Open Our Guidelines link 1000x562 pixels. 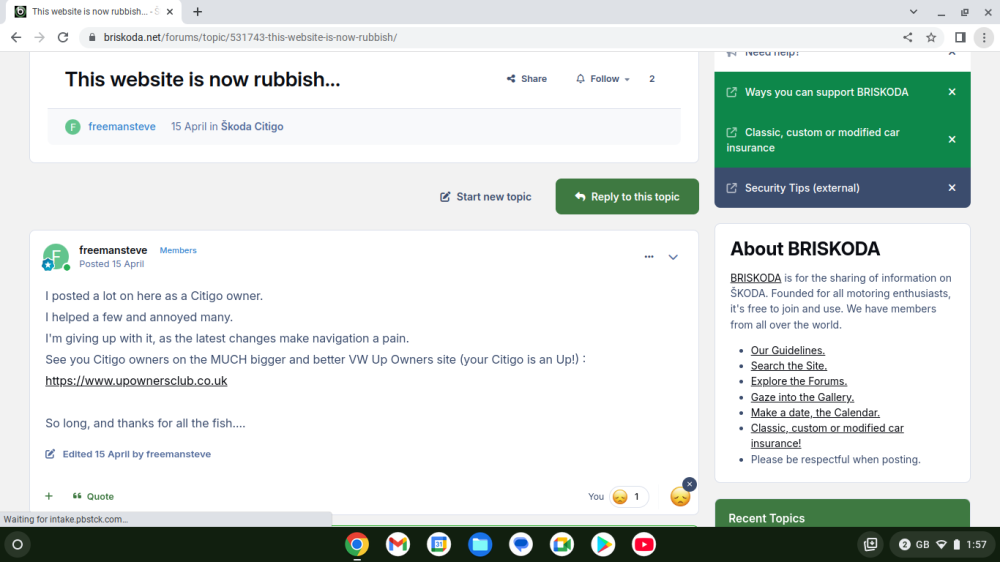coord(788,350)
